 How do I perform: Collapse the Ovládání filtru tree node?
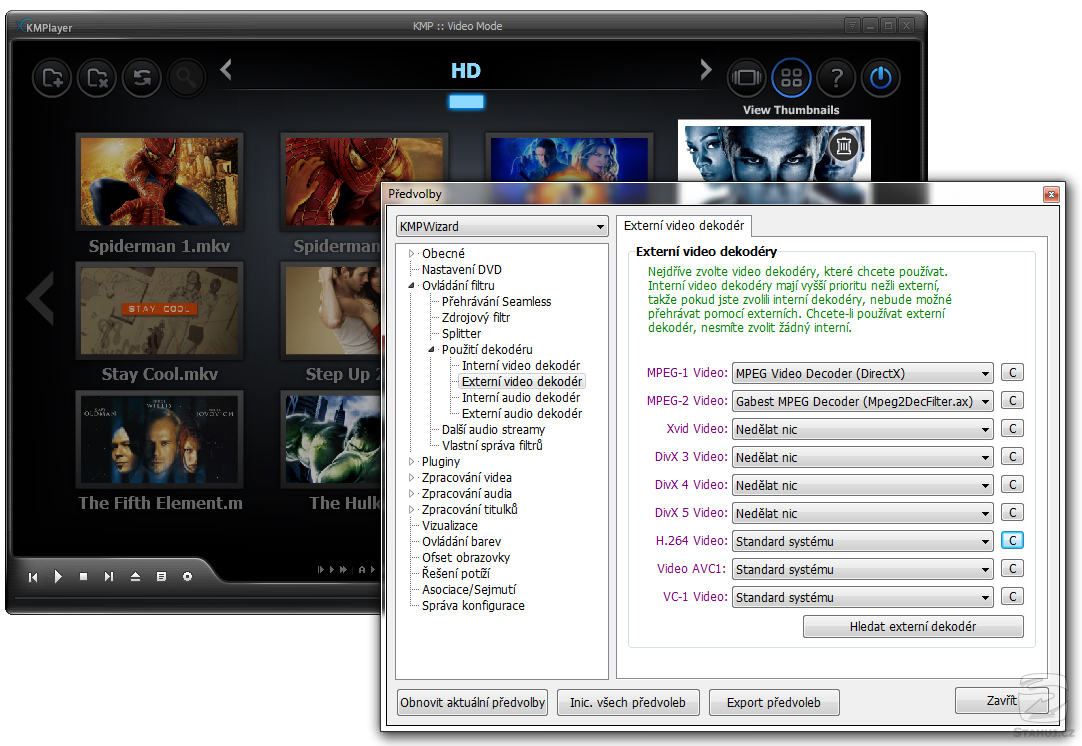[x=411, y=285]
